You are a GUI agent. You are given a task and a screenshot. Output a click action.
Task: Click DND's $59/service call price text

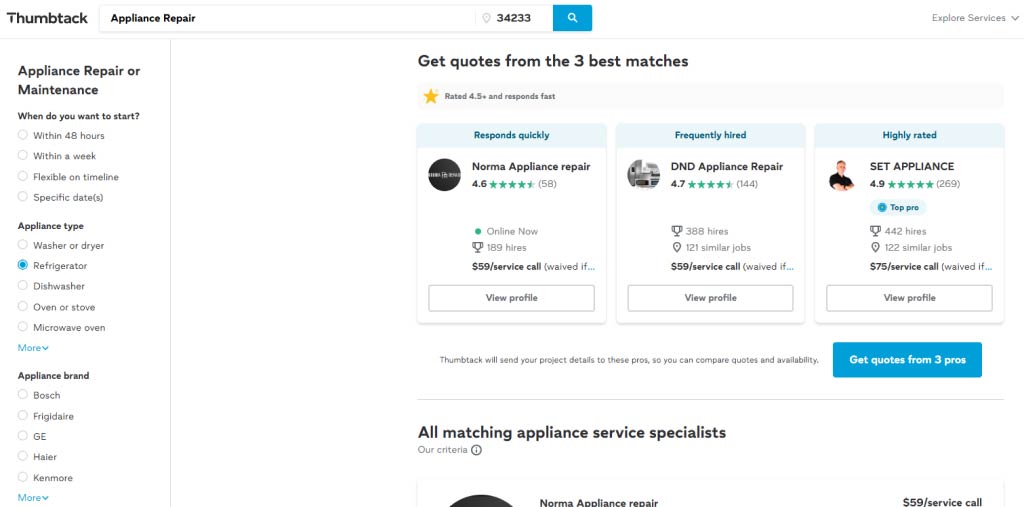click(x=705, y=267)
